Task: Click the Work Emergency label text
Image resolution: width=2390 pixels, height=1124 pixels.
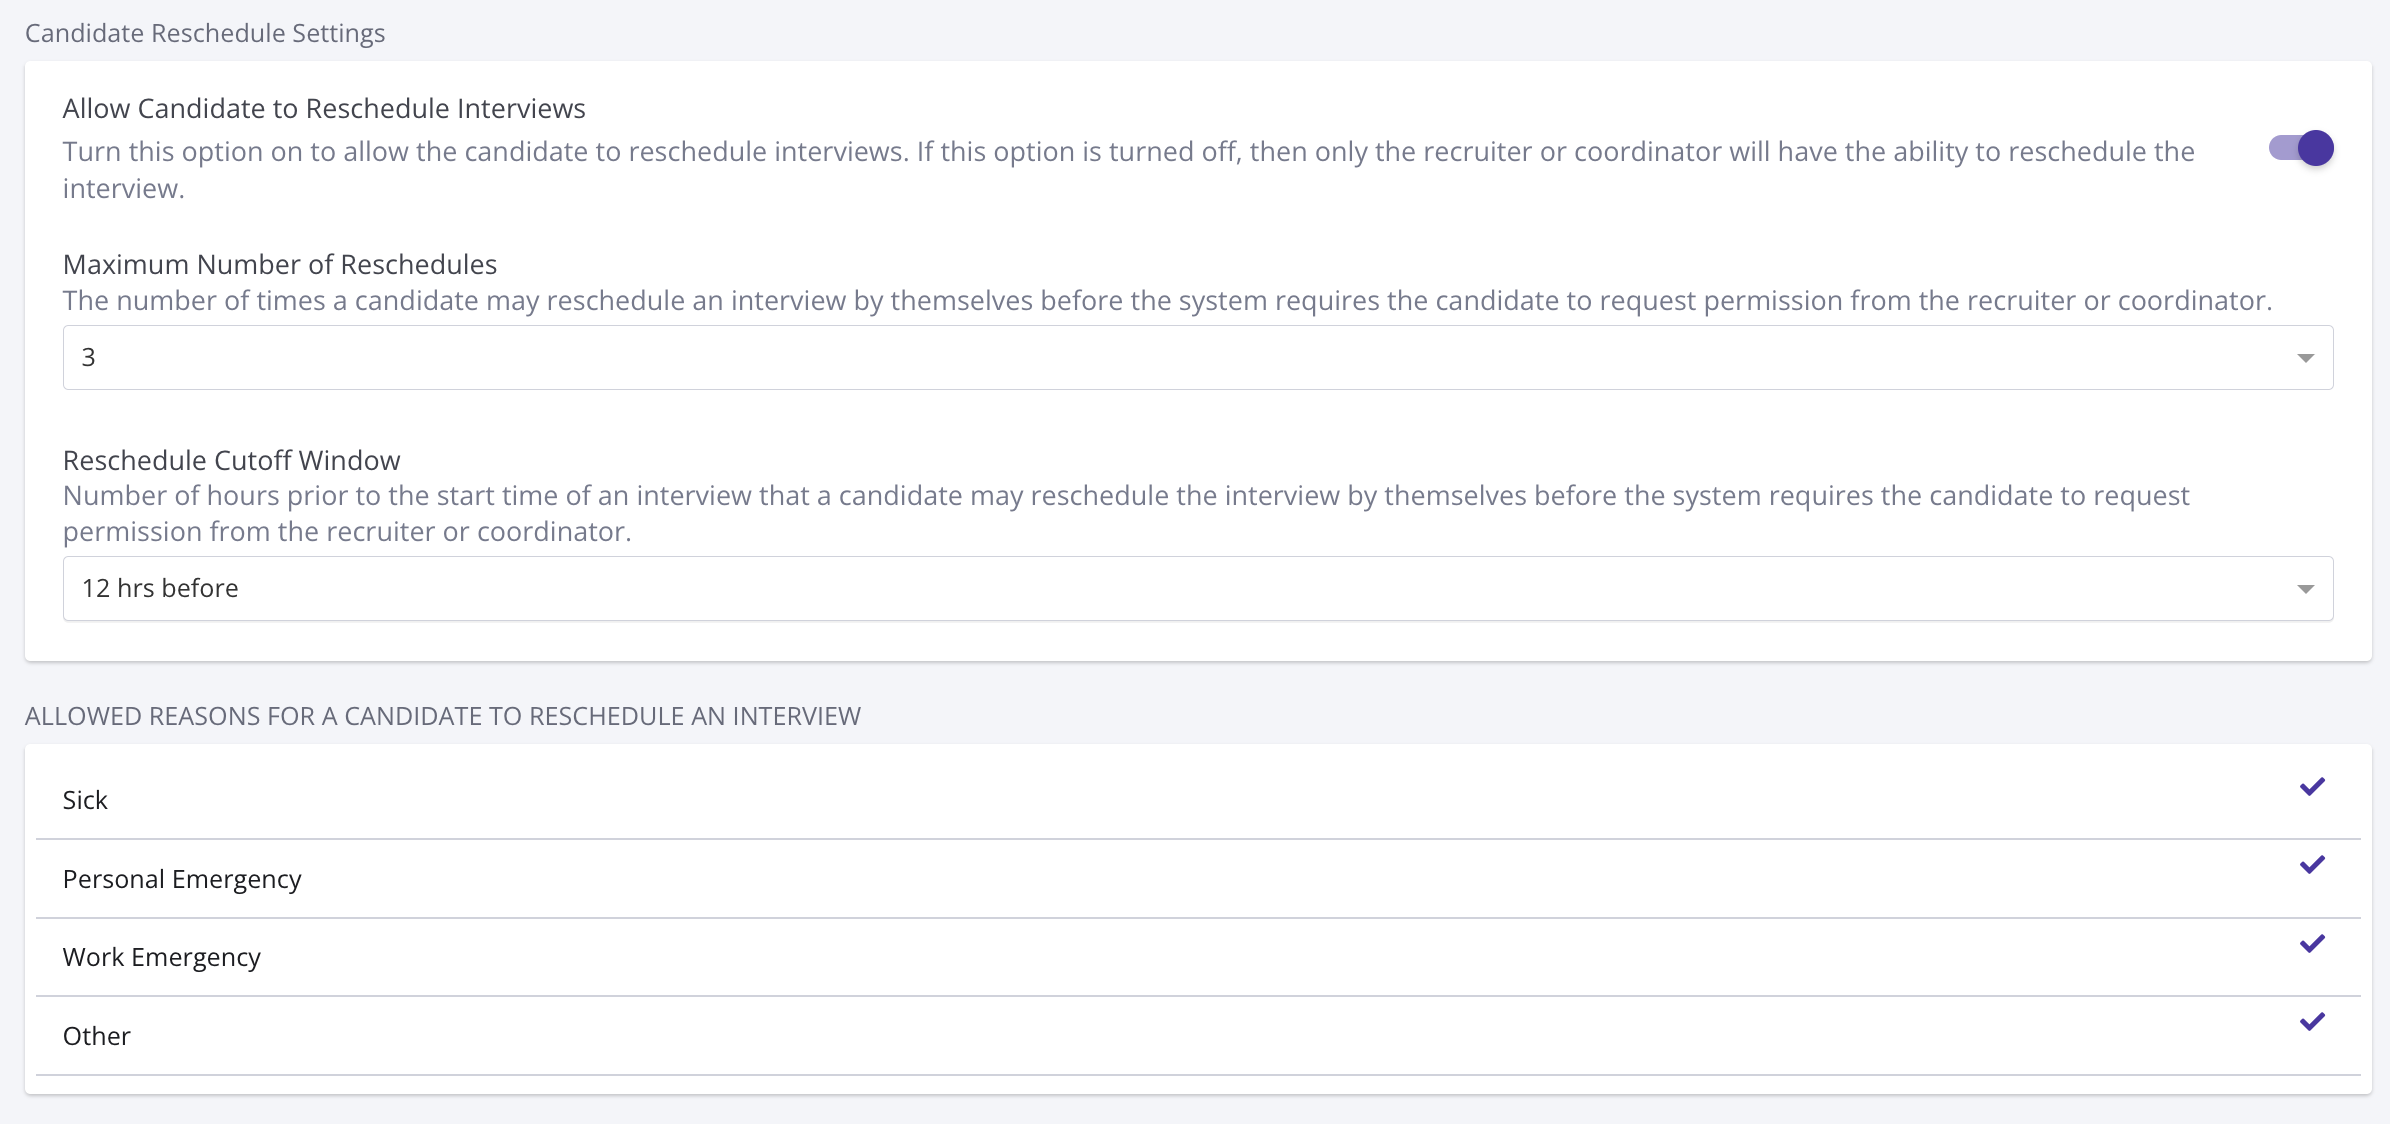Action: 162,957
